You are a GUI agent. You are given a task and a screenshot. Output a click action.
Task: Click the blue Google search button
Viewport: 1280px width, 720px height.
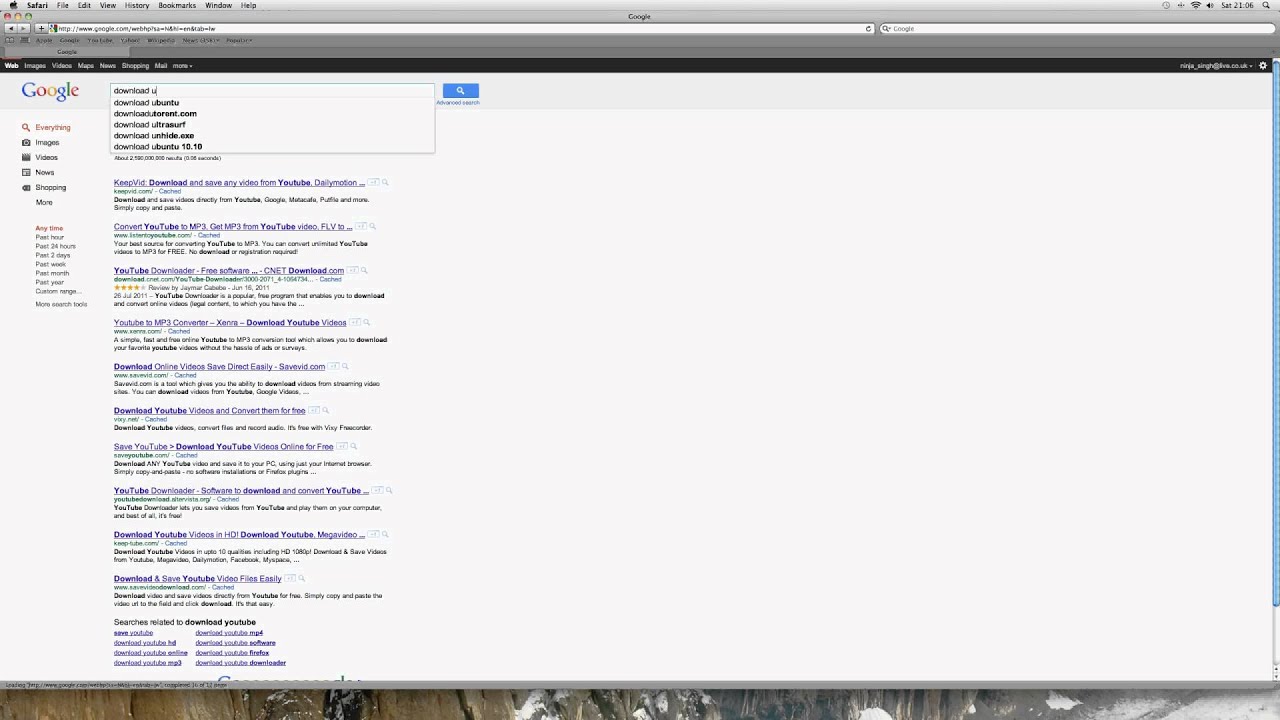coord(460,90)
